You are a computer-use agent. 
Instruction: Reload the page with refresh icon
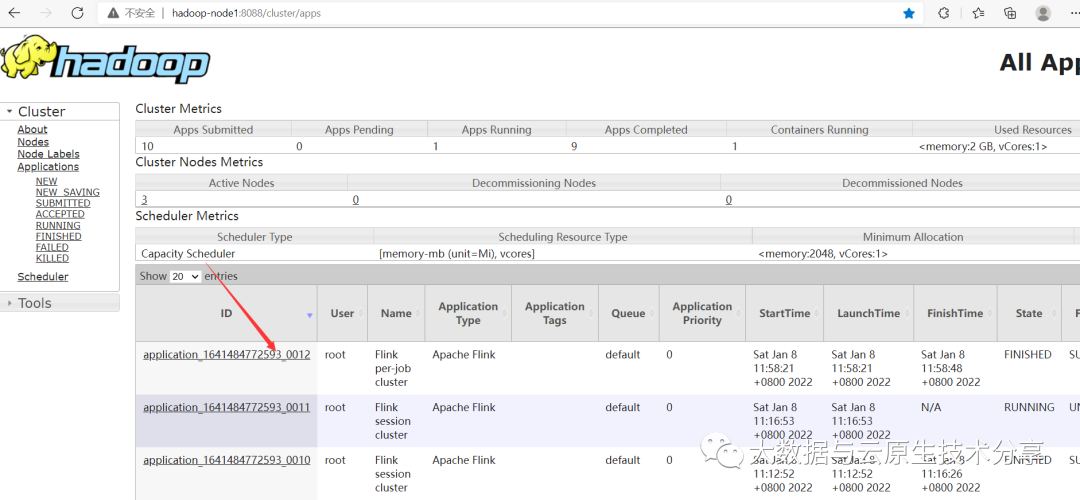[x=78, y=13]
